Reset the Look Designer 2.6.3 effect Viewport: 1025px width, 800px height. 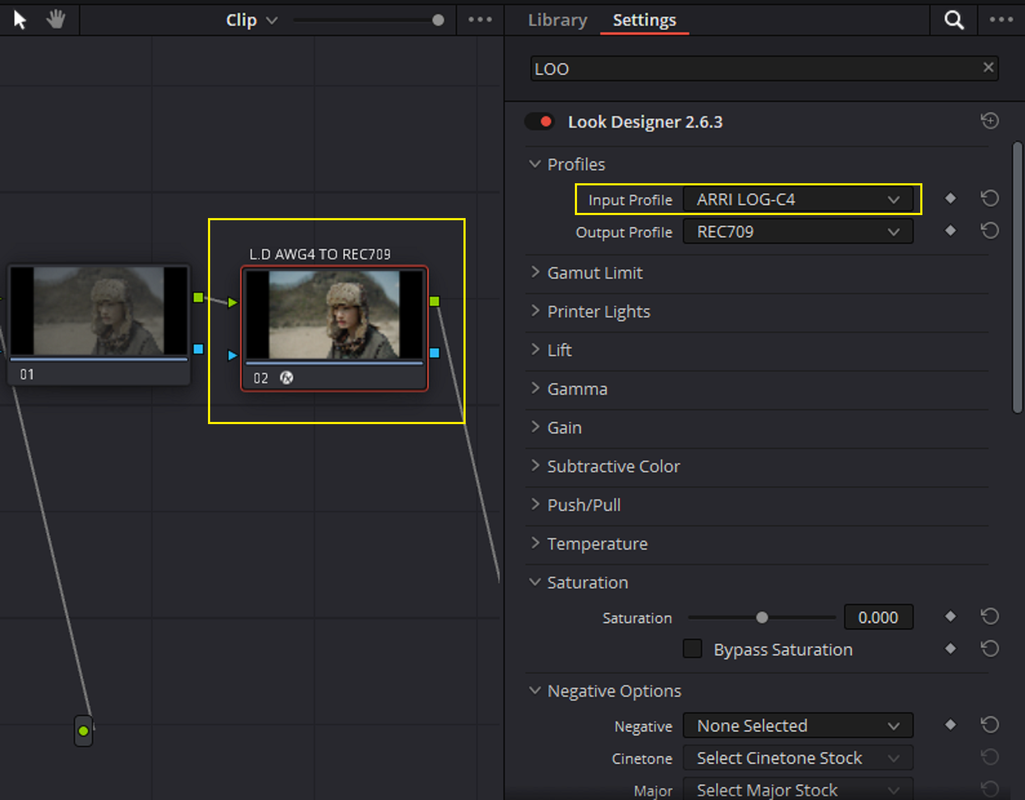point(989,121)
